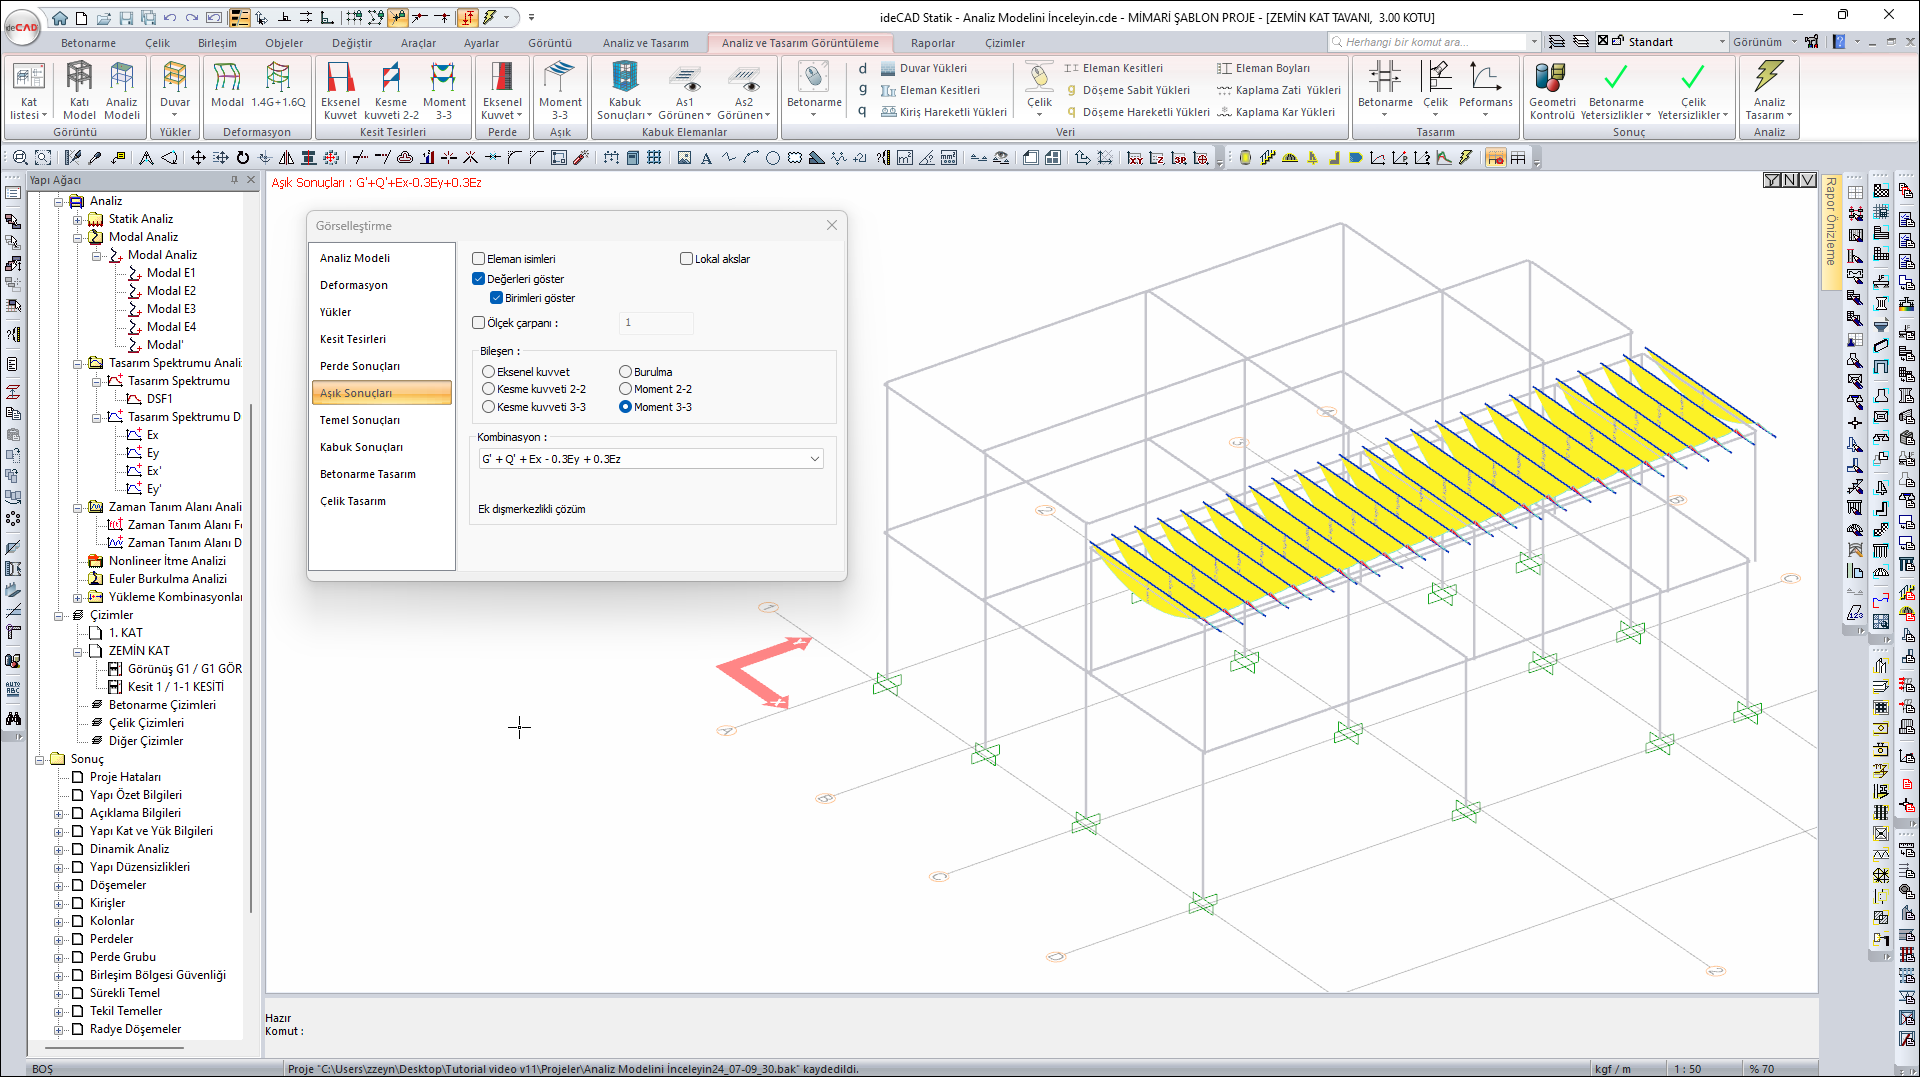Expand the Kirişler tree node

tap(59, 903)
